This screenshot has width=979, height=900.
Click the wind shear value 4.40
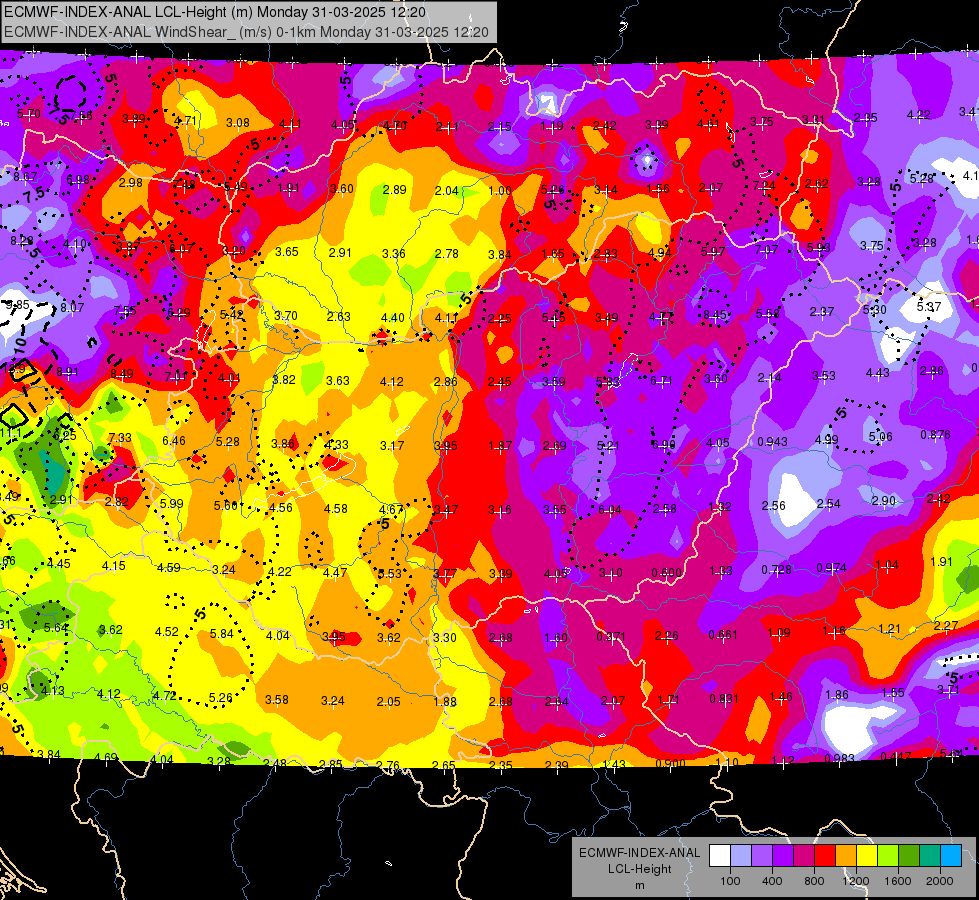tap(393, 318)
